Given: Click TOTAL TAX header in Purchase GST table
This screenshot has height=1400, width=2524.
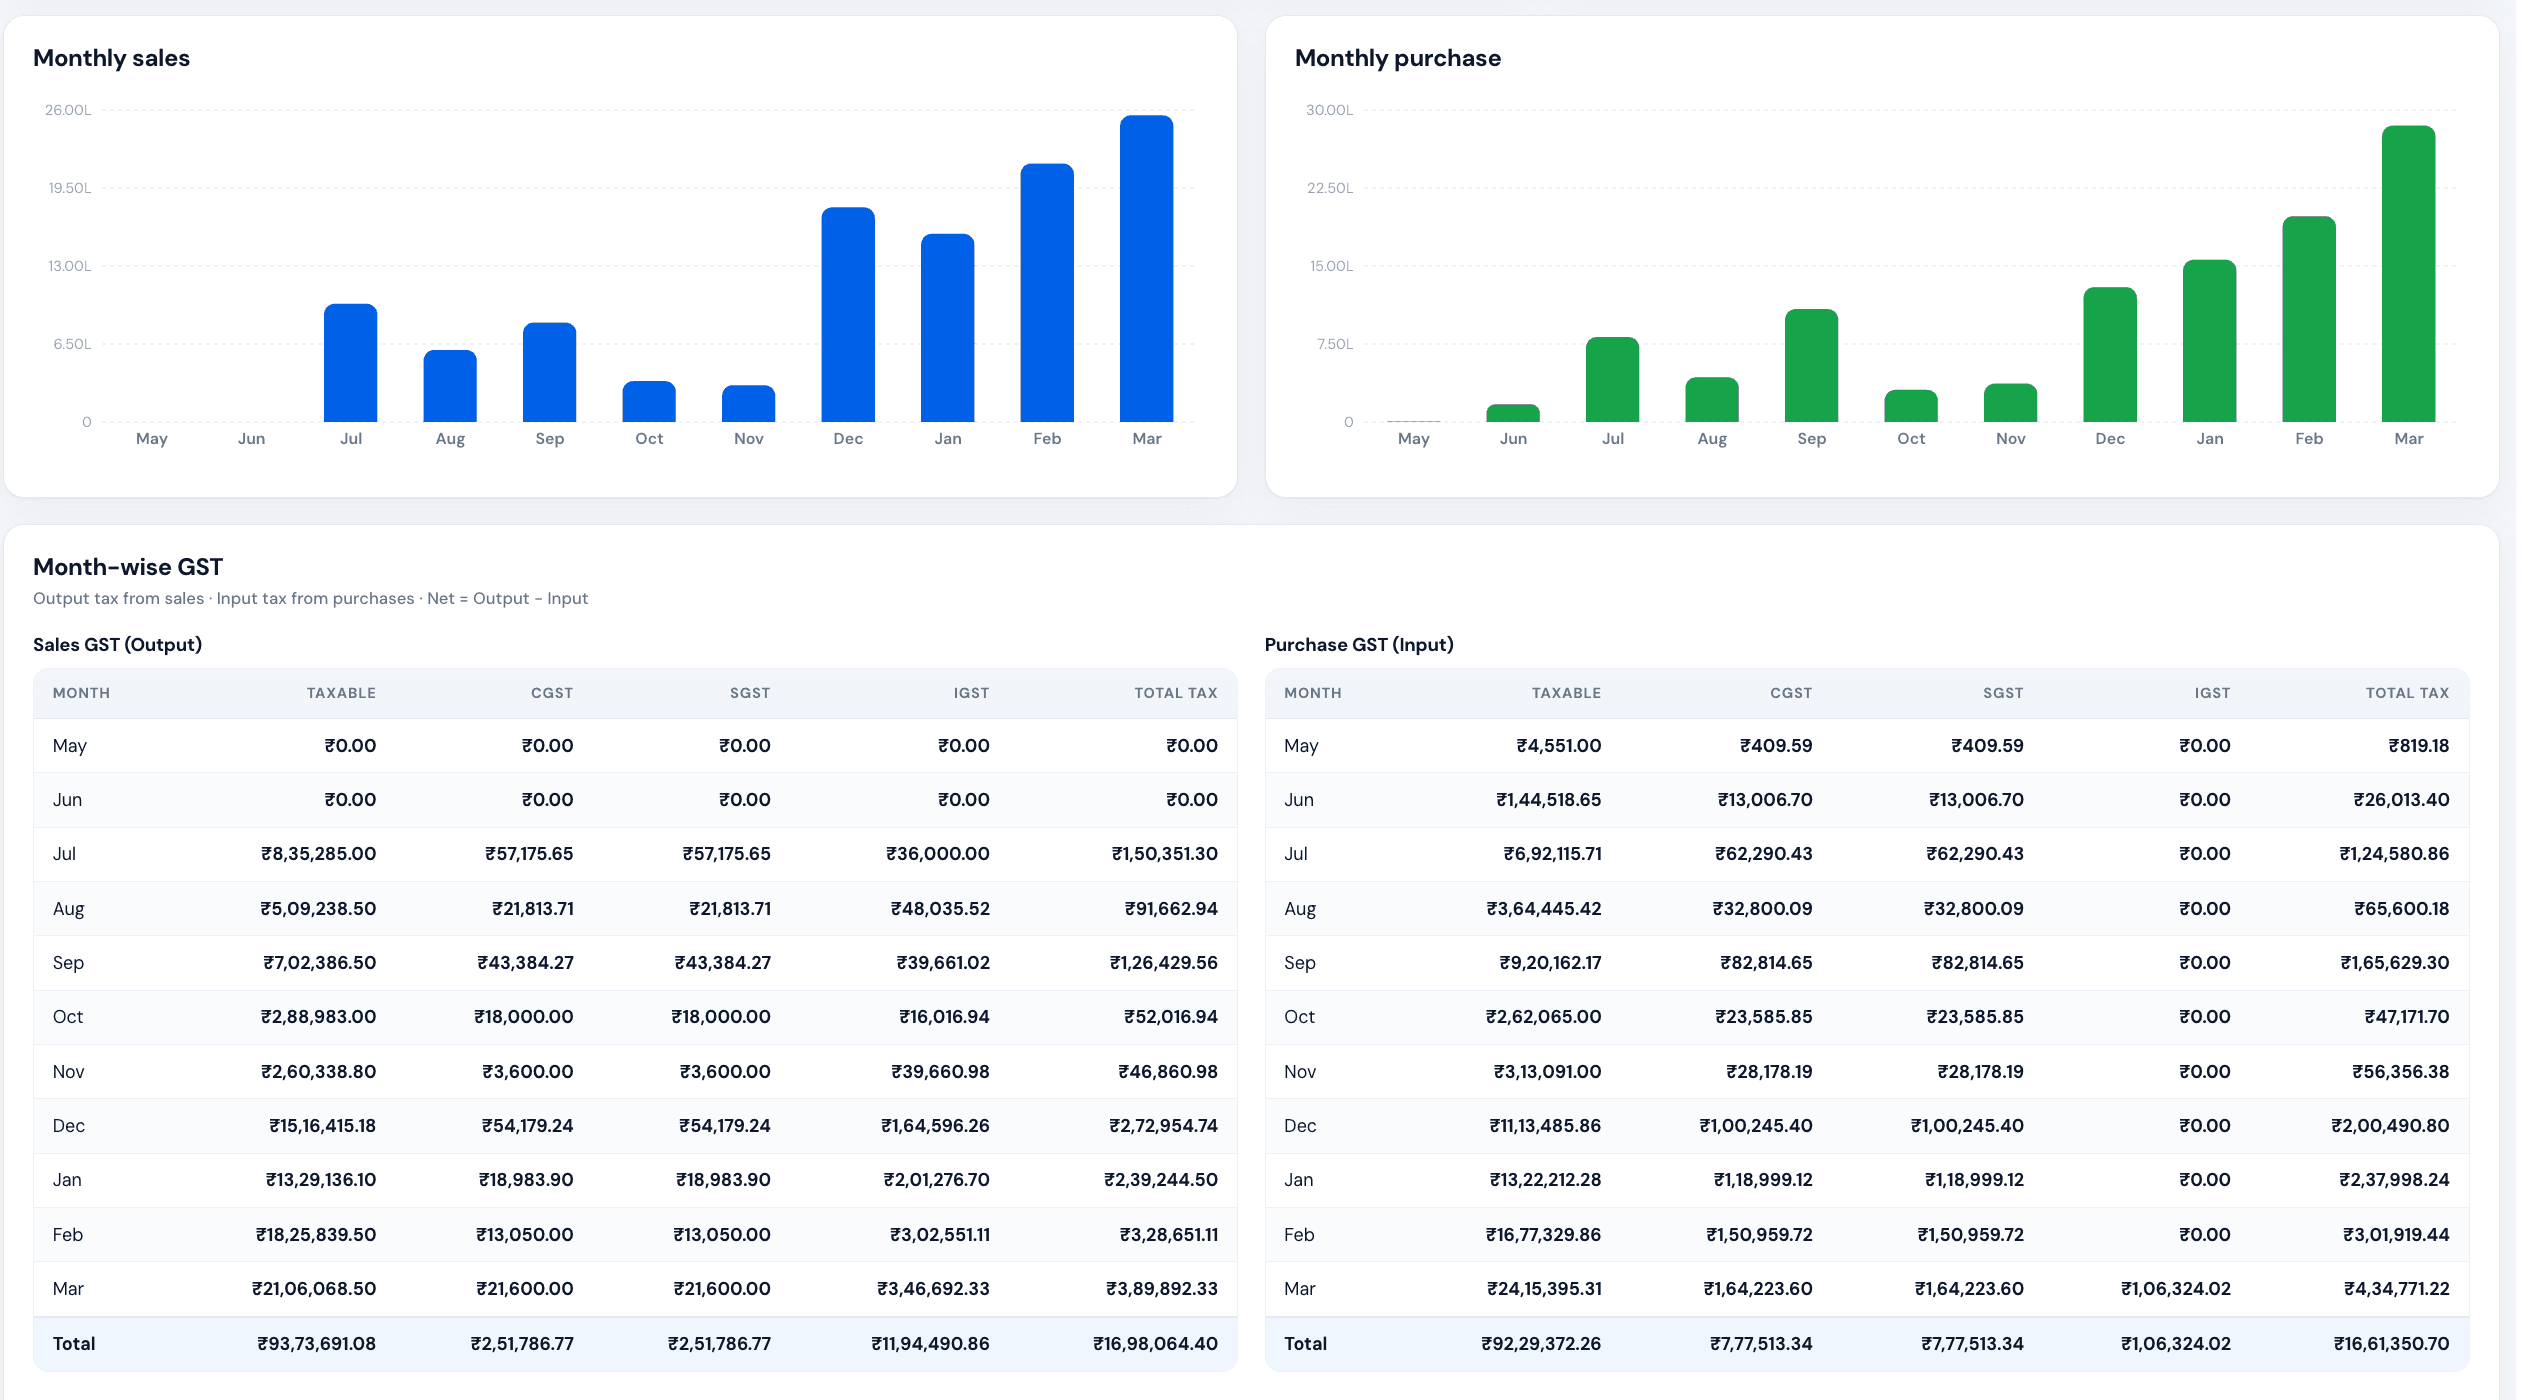Looking at the screenshot, I should point(2407,693).
